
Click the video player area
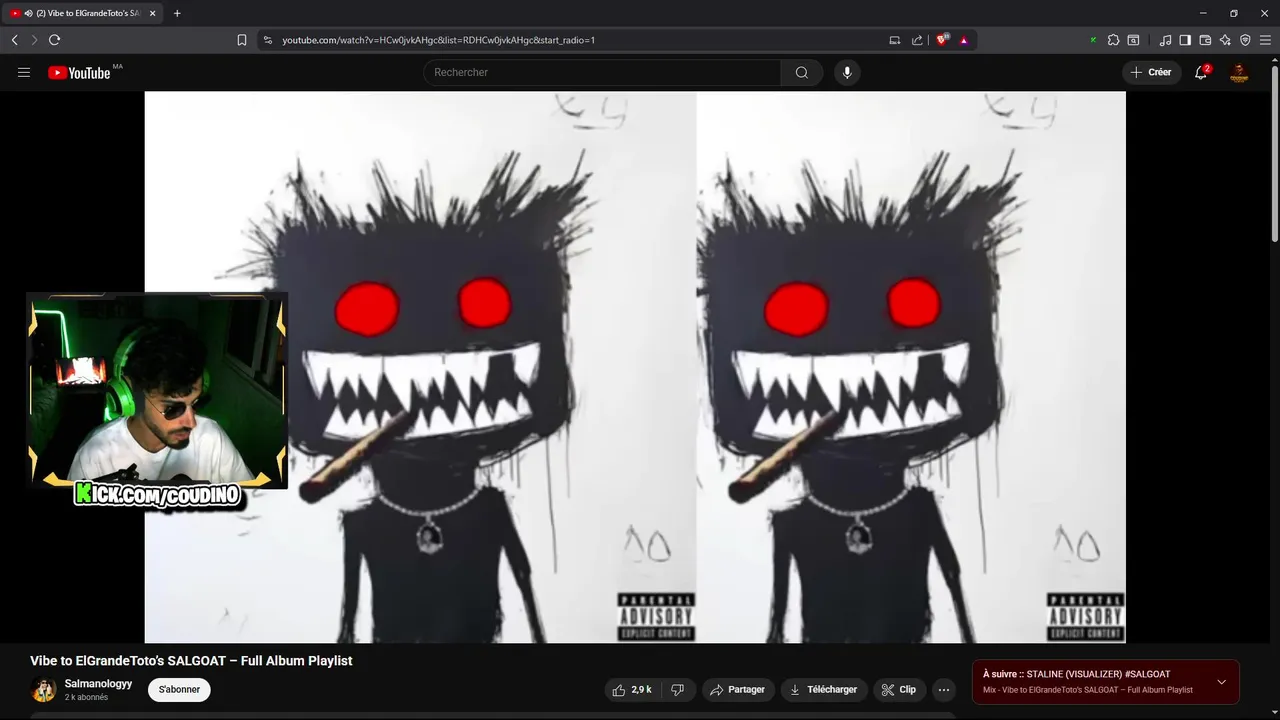pos(635,367)
